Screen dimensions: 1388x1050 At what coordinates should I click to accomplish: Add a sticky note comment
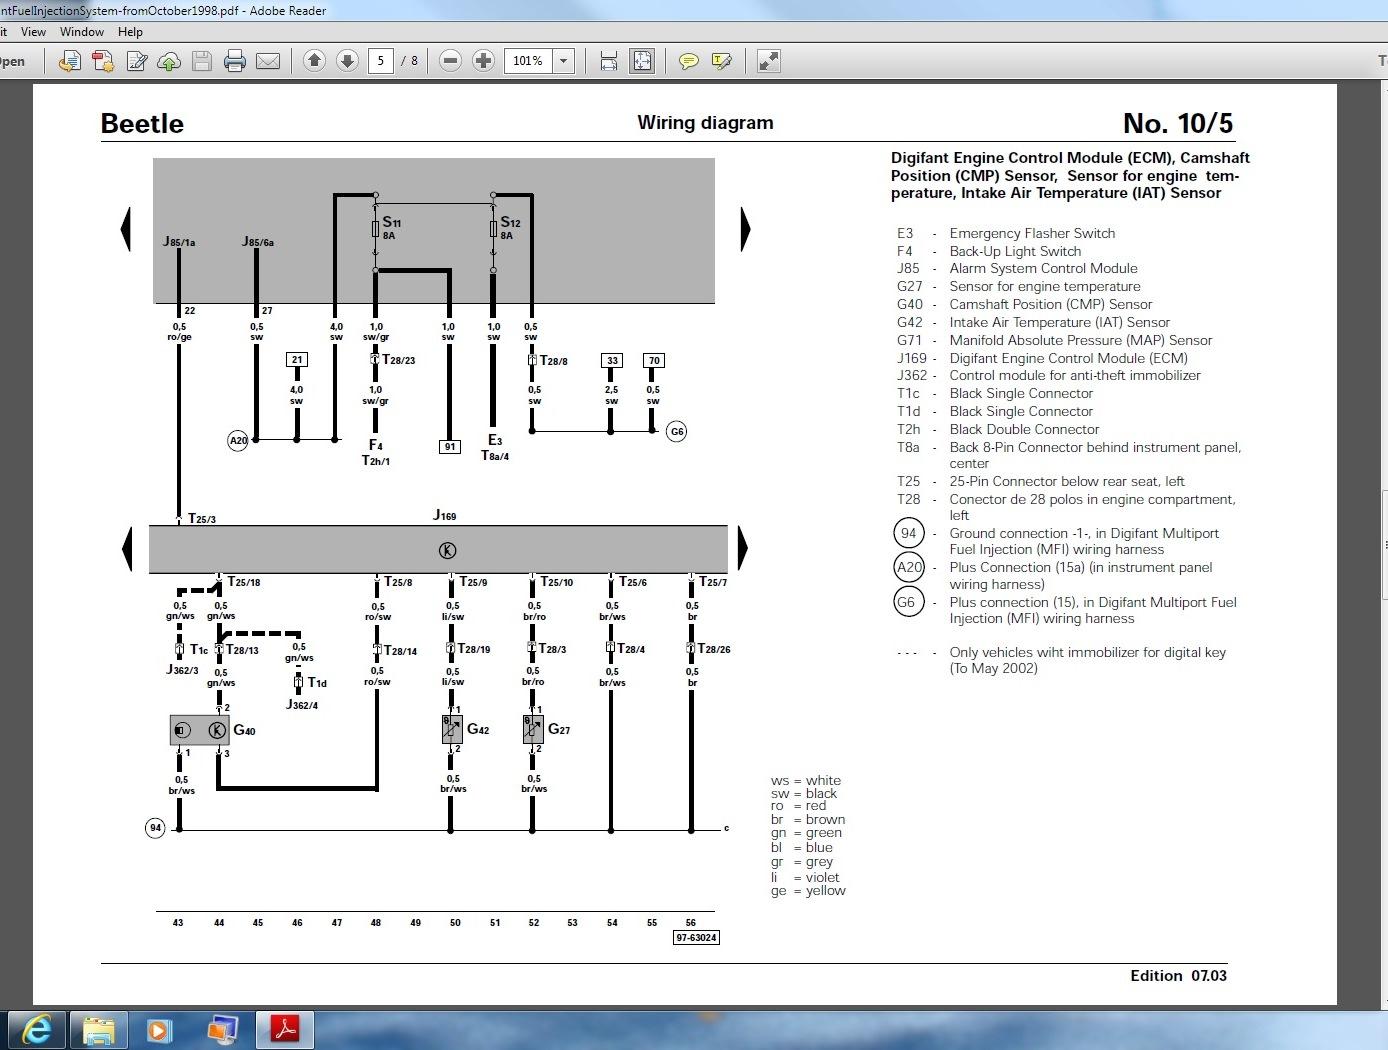point(688,62)
